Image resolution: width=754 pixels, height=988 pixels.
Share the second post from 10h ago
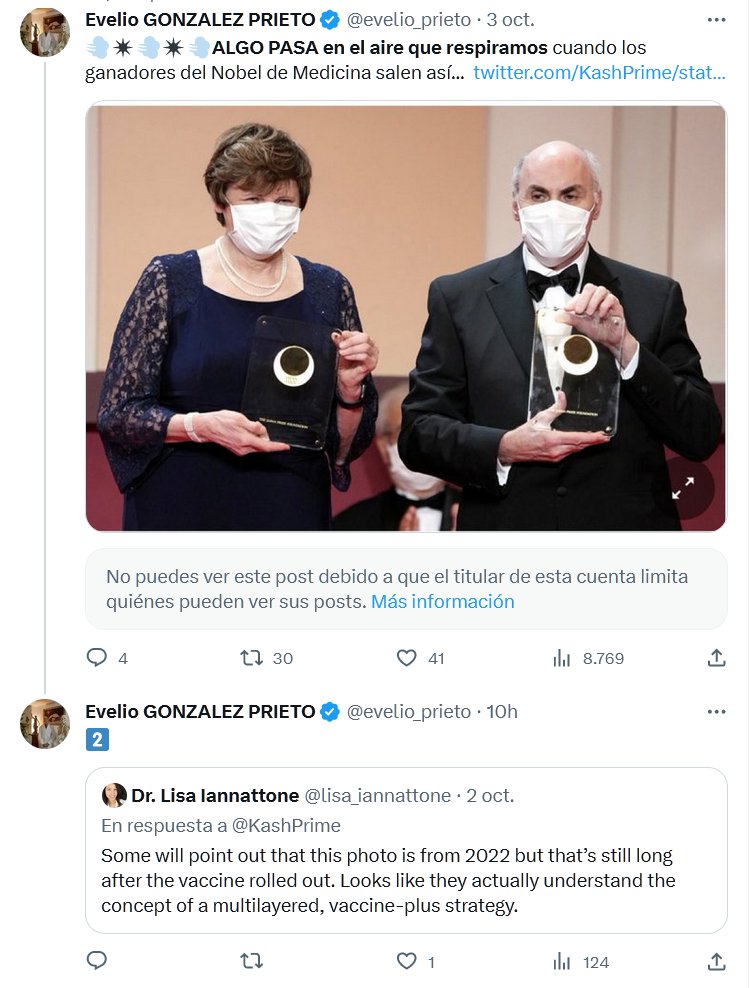pyautogui.click(x=716, y=961)
